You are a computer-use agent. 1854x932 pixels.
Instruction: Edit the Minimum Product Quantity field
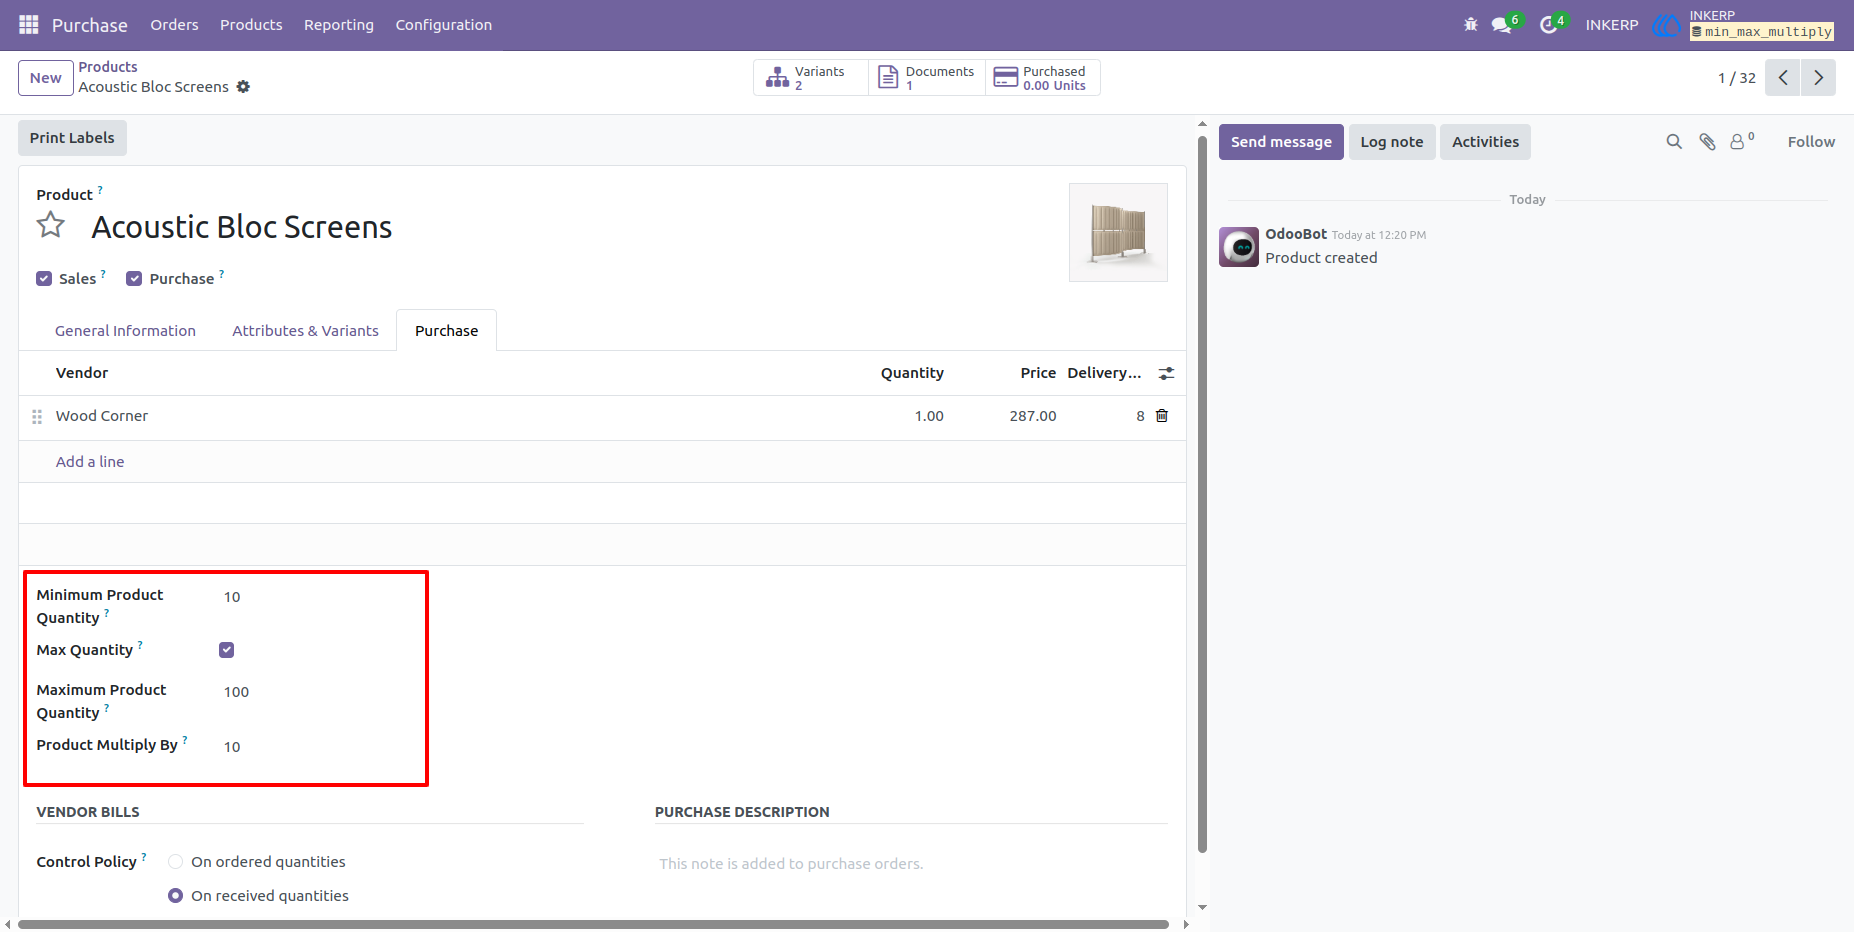tap(316, 597)
